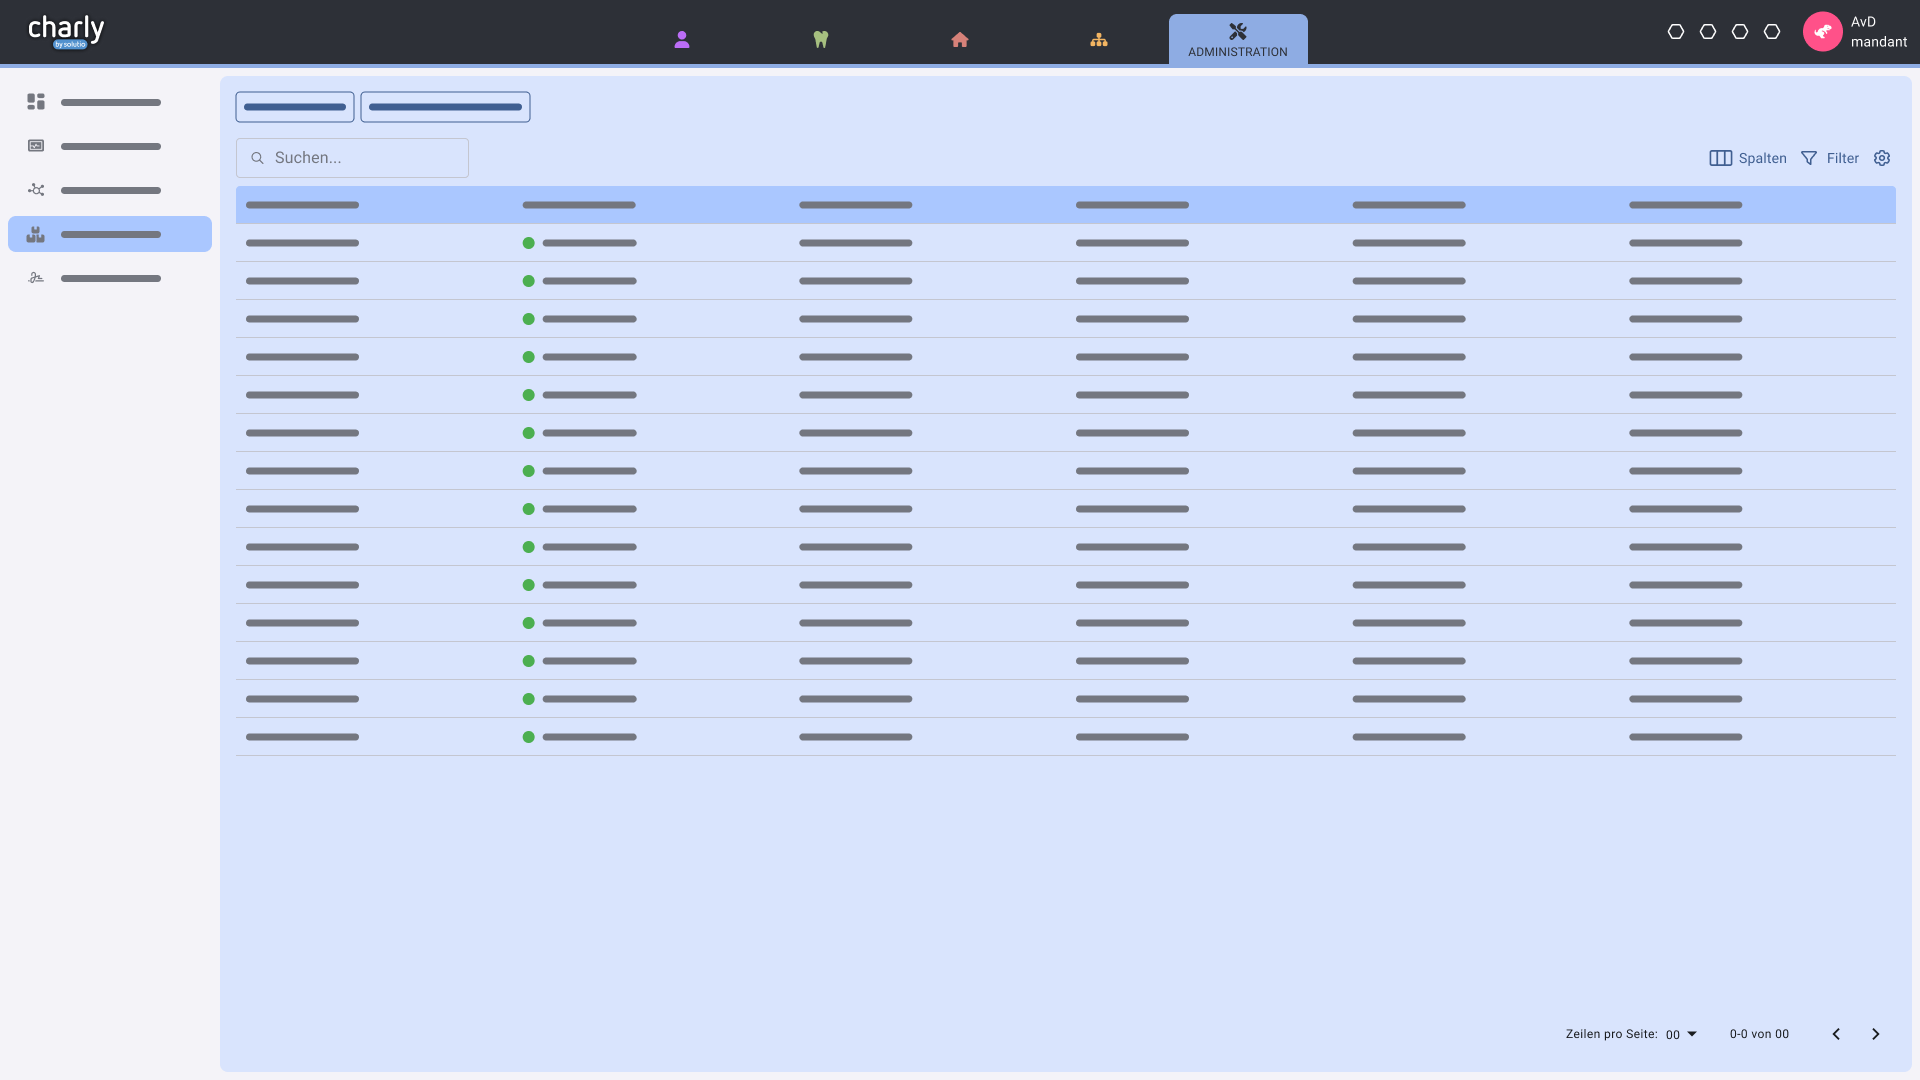Open the Spalten column chooser

[x=1748, y=158]
